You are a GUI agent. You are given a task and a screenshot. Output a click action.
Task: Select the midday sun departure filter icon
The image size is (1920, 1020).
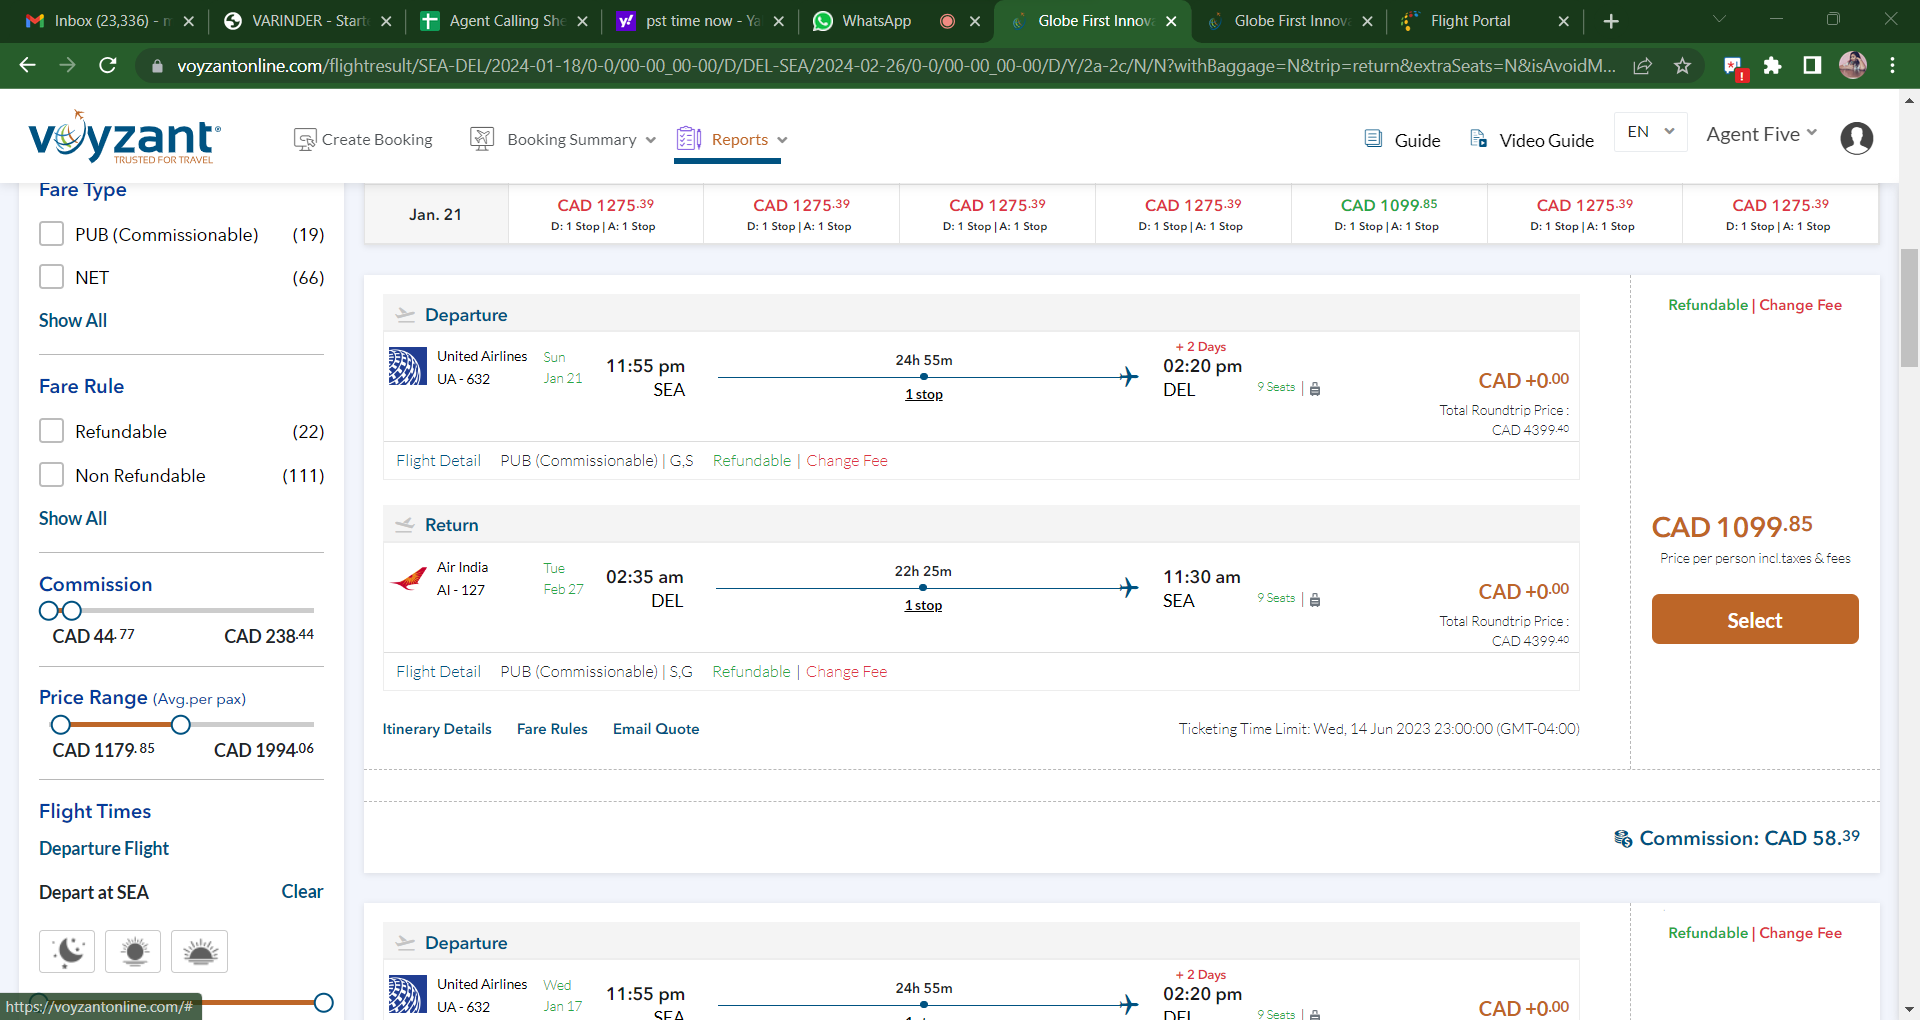134,951
